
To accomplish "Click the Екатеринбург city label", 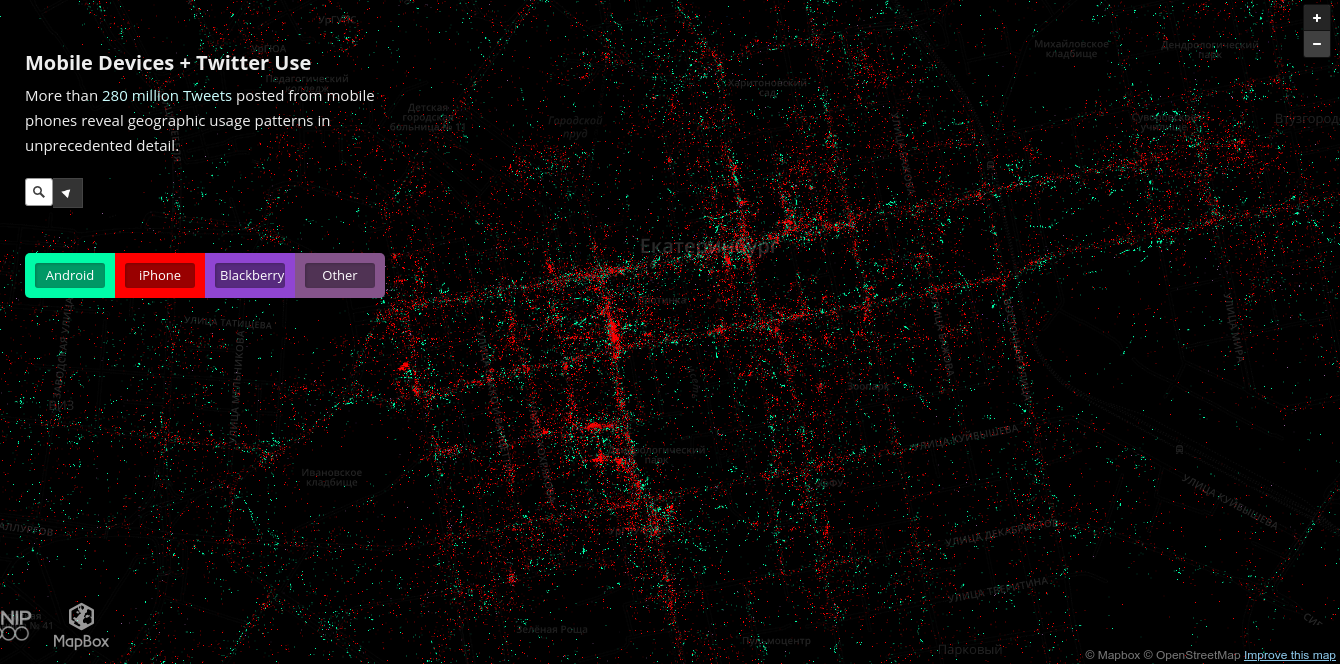I will [708, 246].
